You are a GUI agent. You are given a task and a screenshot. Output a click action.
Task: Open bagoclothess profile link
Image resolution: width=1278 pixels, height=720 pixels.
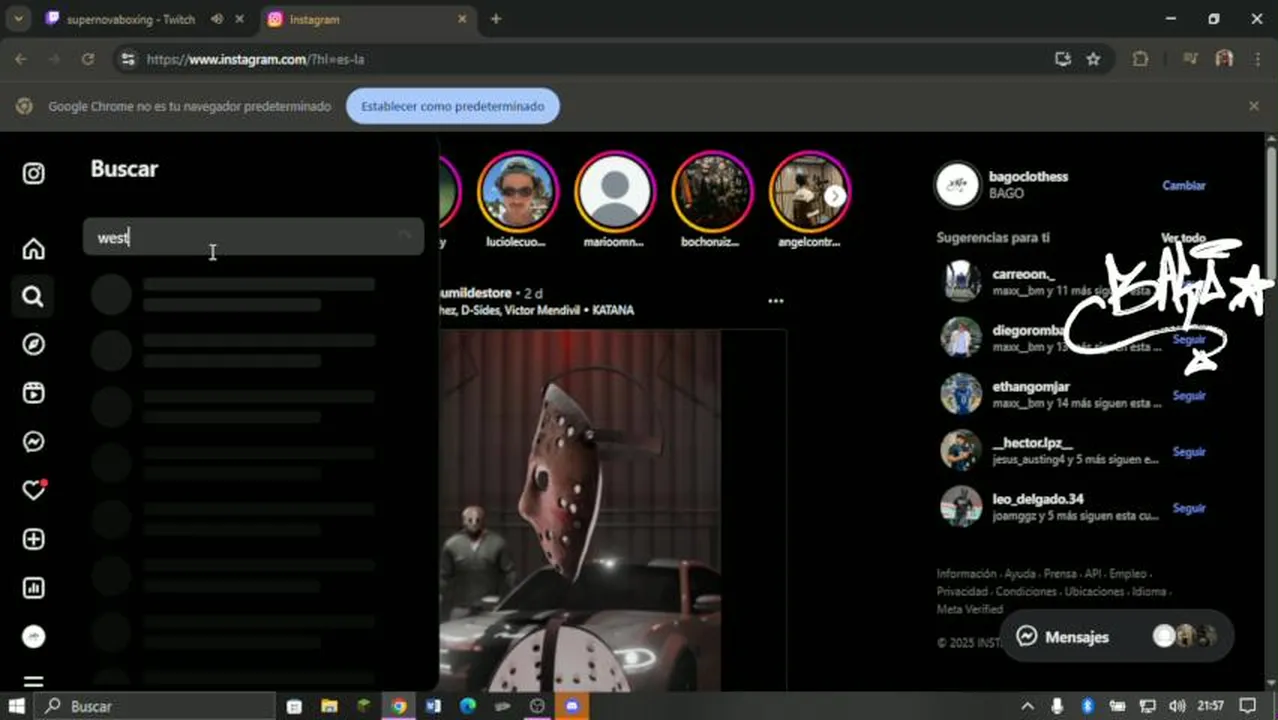pos(1028,176)
